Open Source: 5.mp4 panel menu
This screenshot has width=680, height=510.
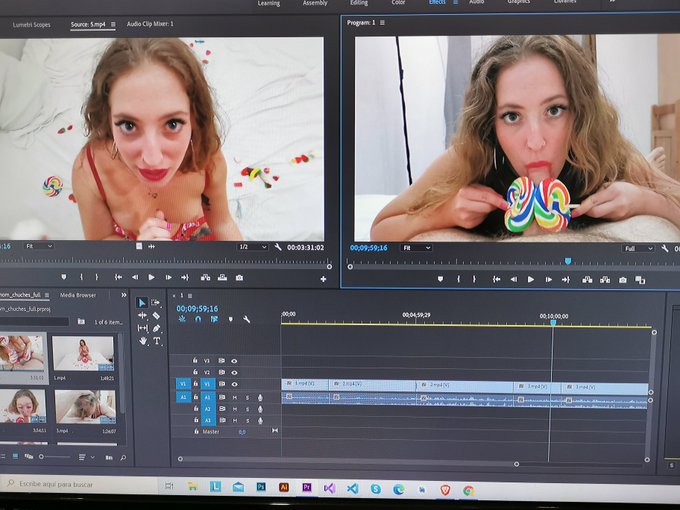(113, 25)
